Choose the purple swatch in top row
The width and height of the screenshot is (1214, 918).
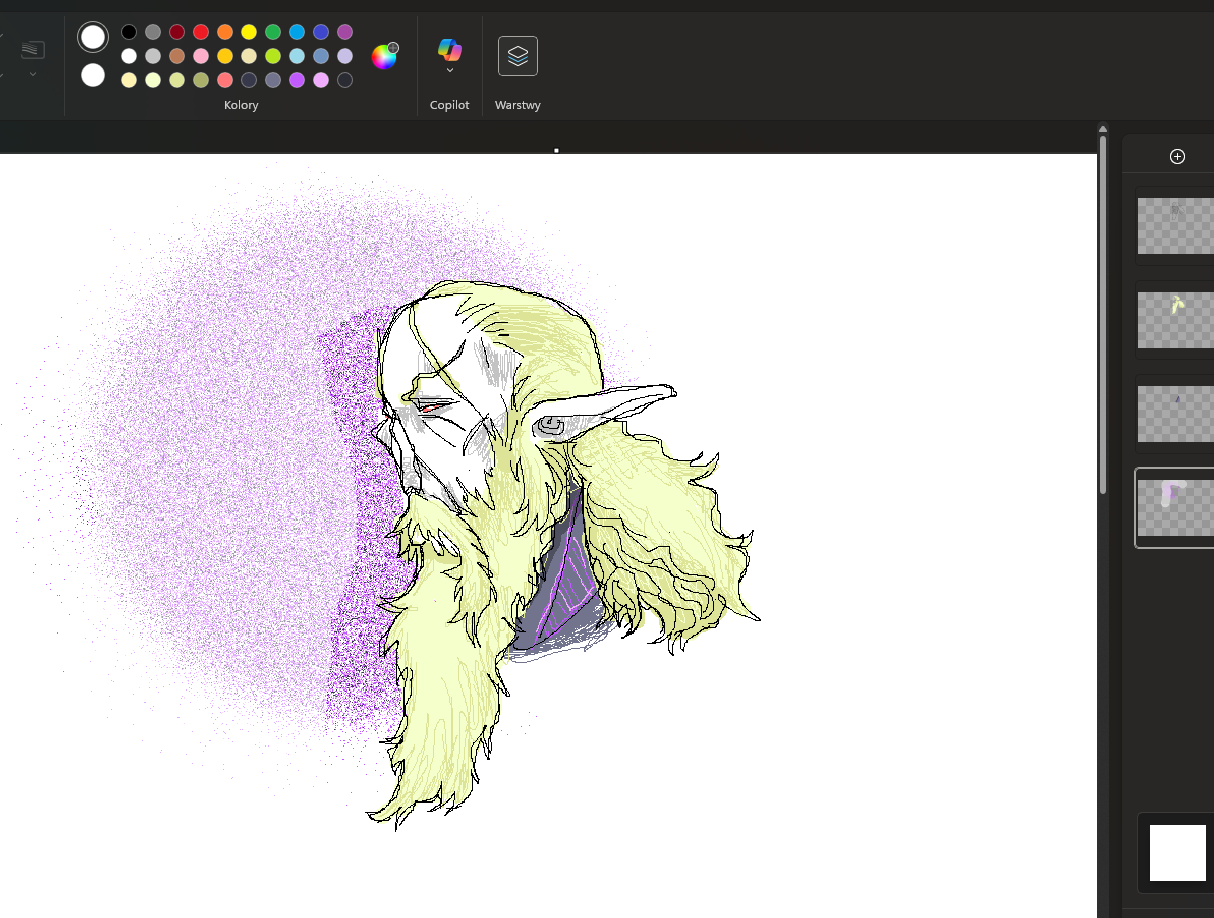[345, 32]
